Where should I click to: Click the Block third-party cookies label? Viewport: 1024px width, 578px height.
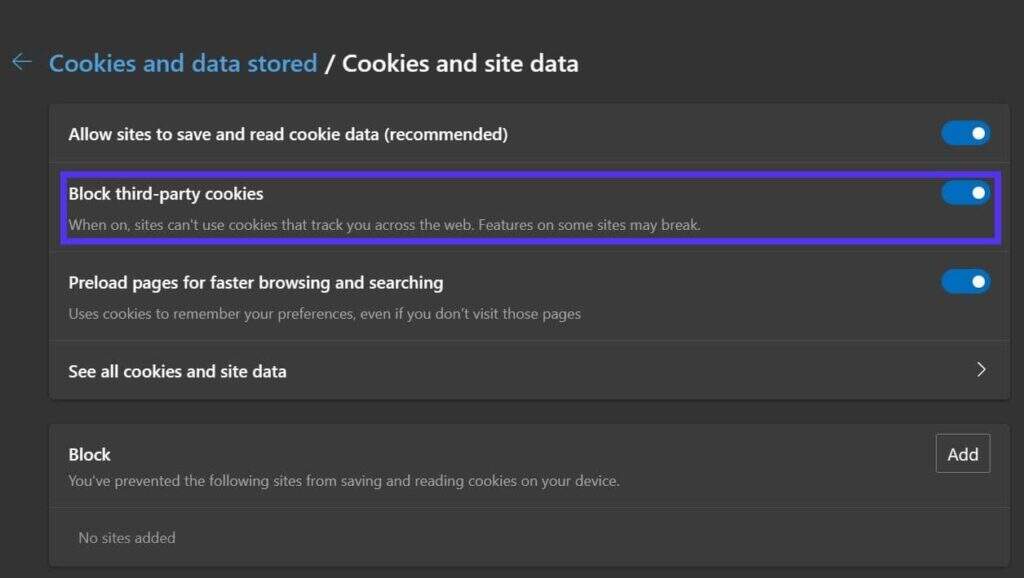166,193
